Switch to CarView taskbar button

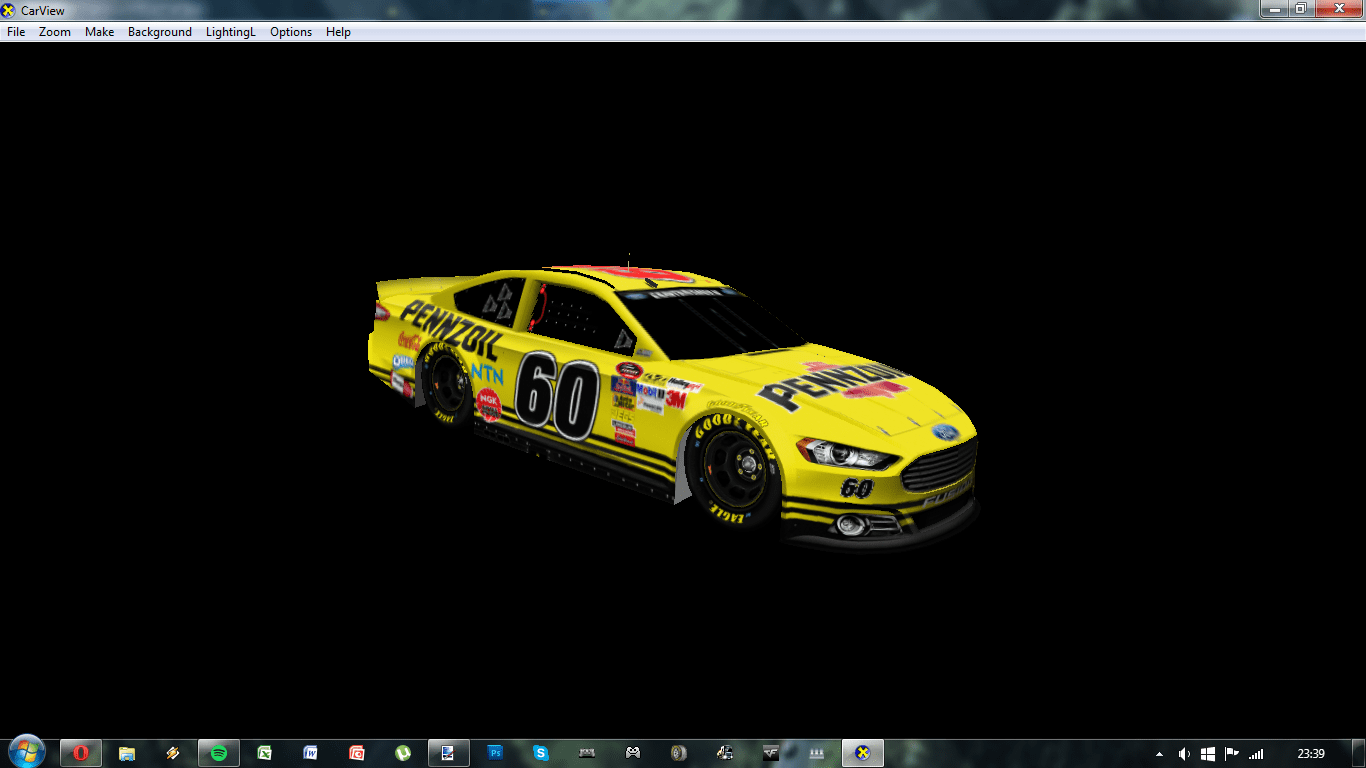863,753
